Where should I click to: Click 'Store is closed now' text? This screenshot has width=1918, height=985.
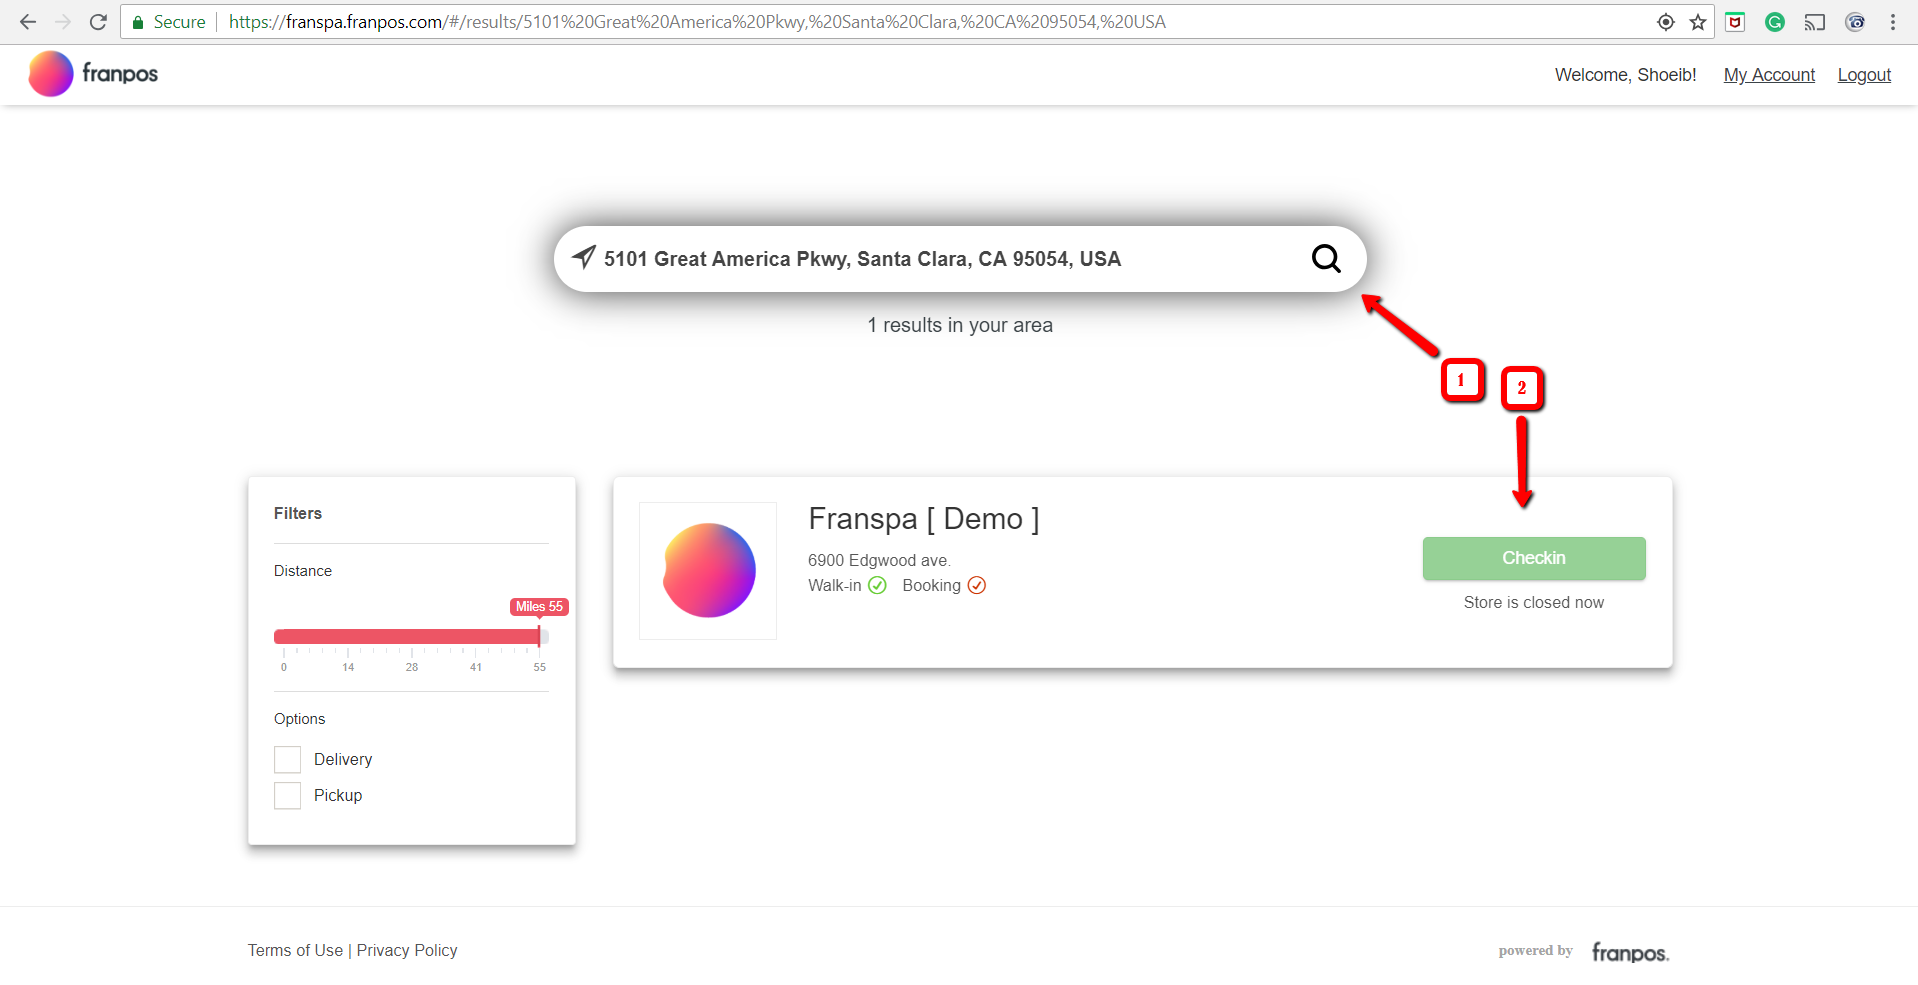[x=1534, y=602]
